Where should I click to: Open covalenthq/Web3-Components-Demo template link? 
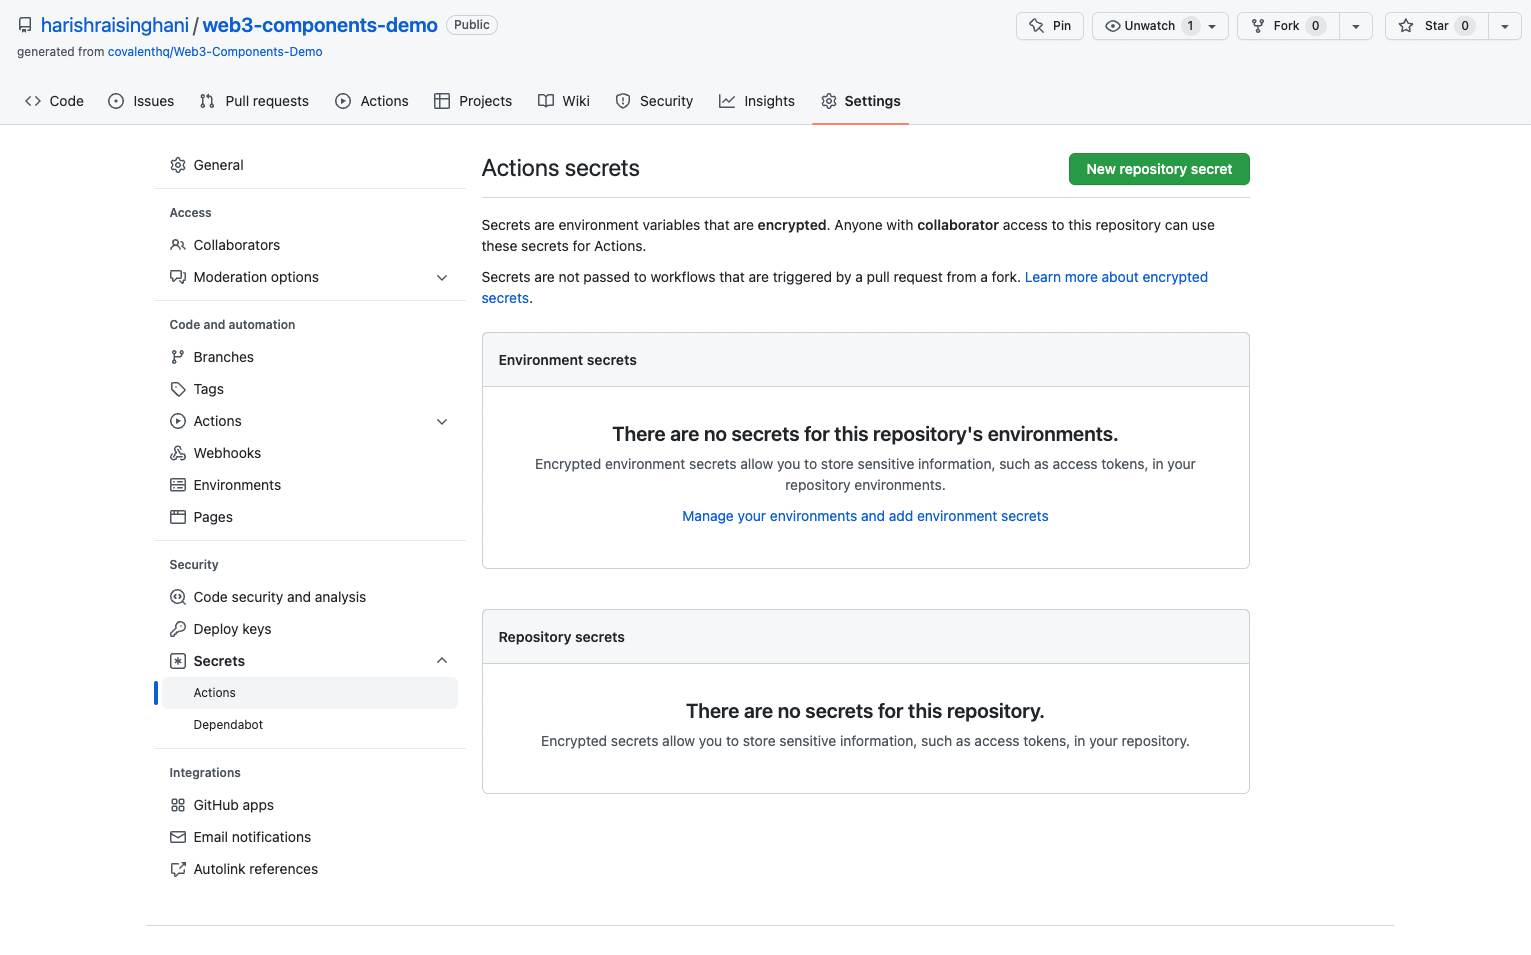215,52
